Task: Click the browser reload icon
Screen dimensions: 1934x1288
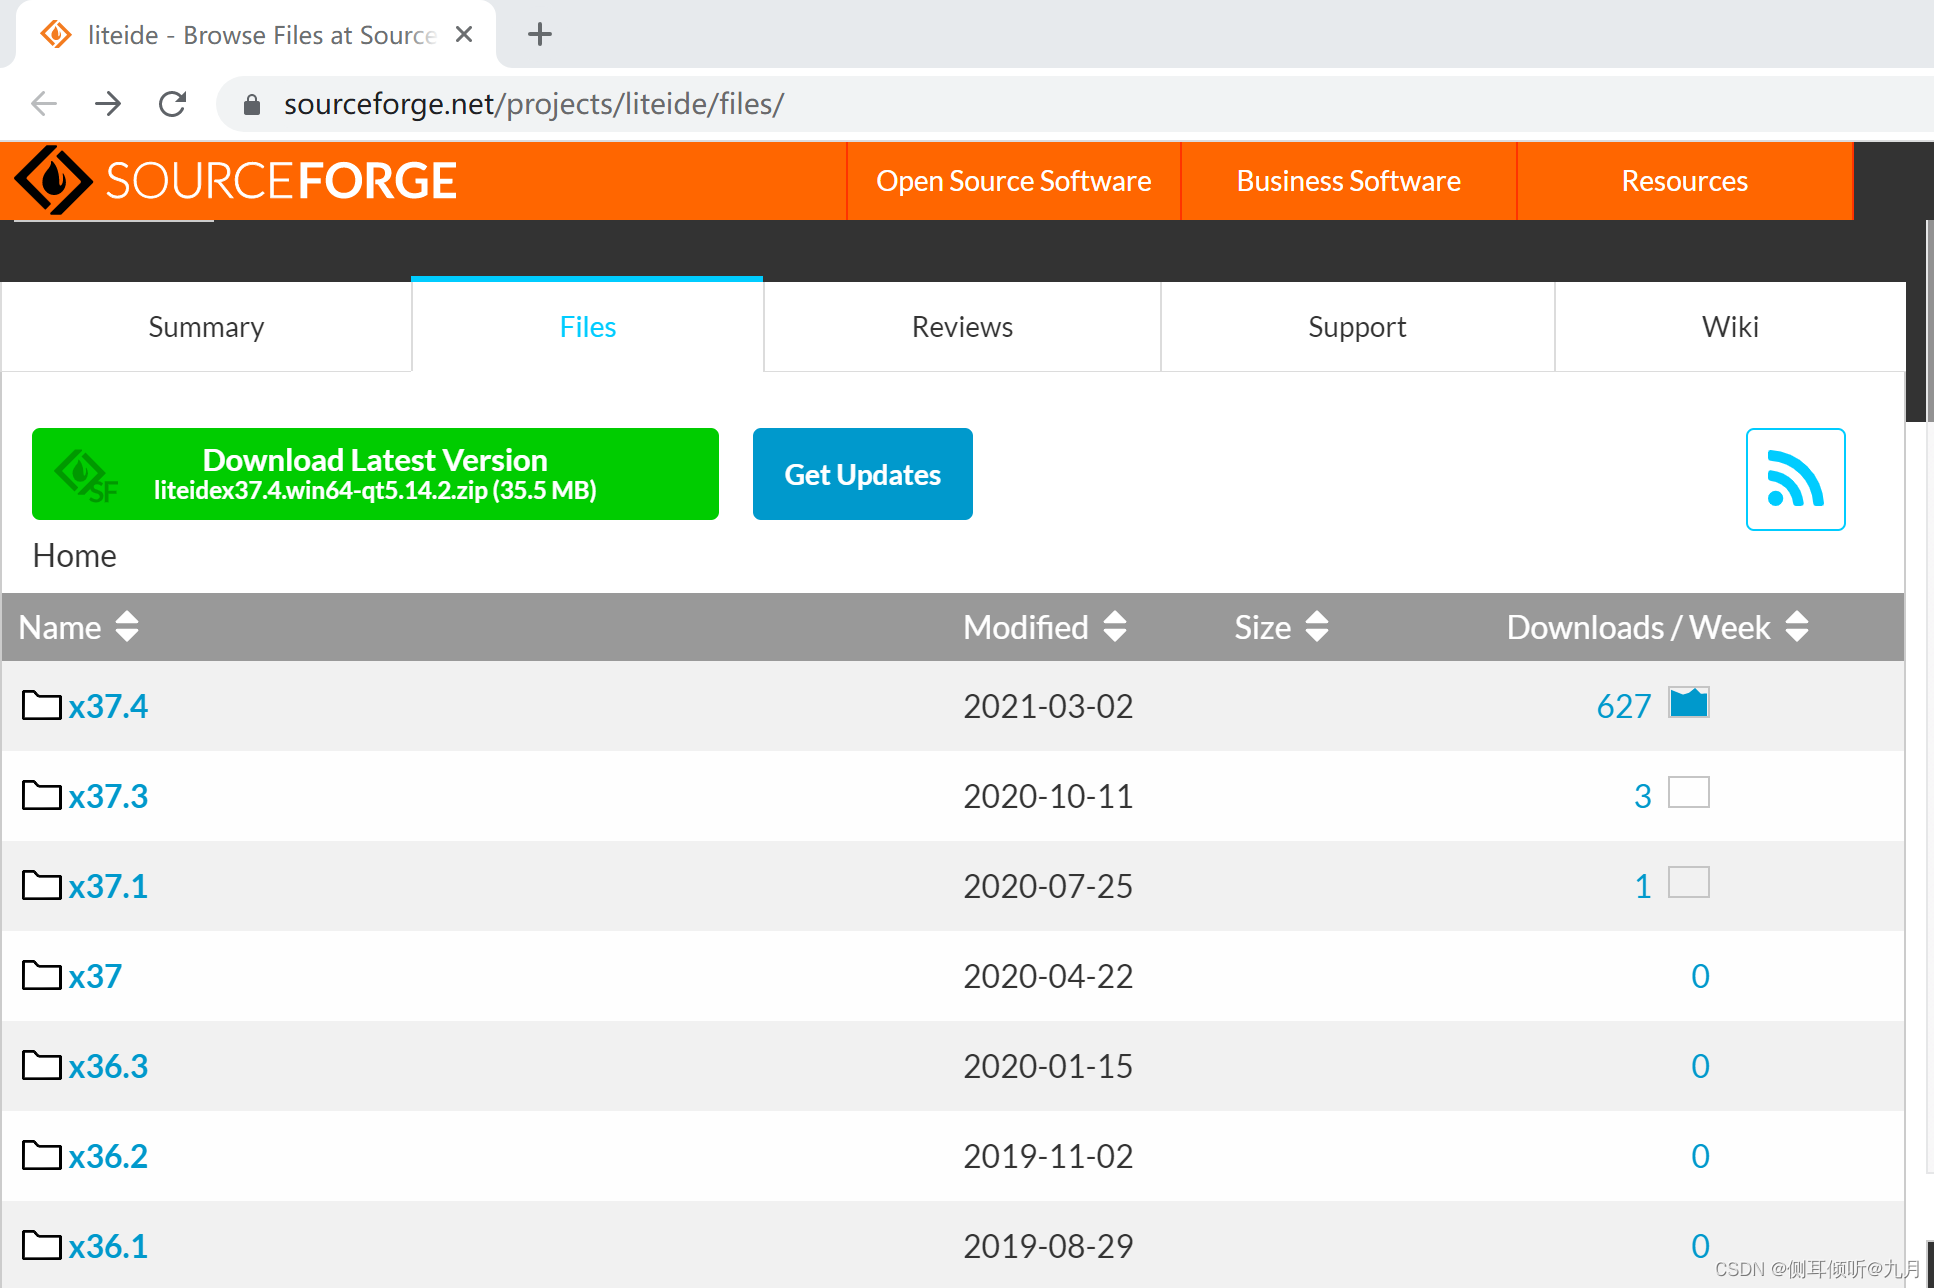Action: (173, 104)
